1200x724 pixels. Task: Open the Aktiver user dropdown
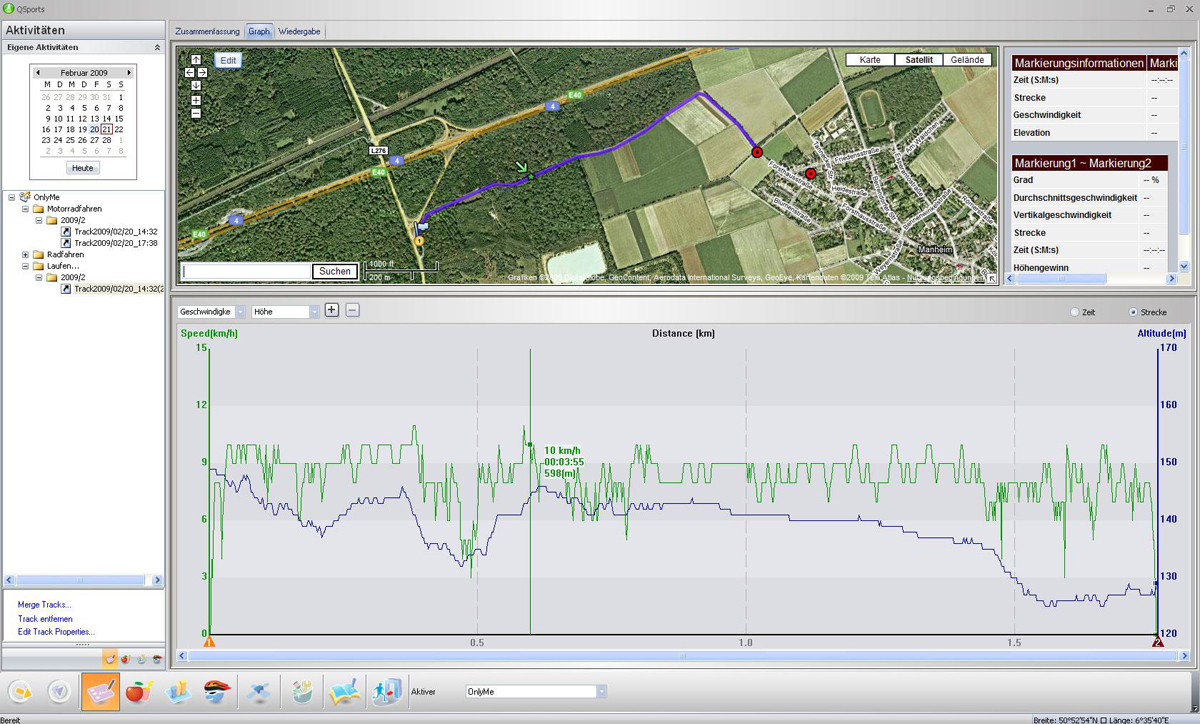tap(601, 692)
